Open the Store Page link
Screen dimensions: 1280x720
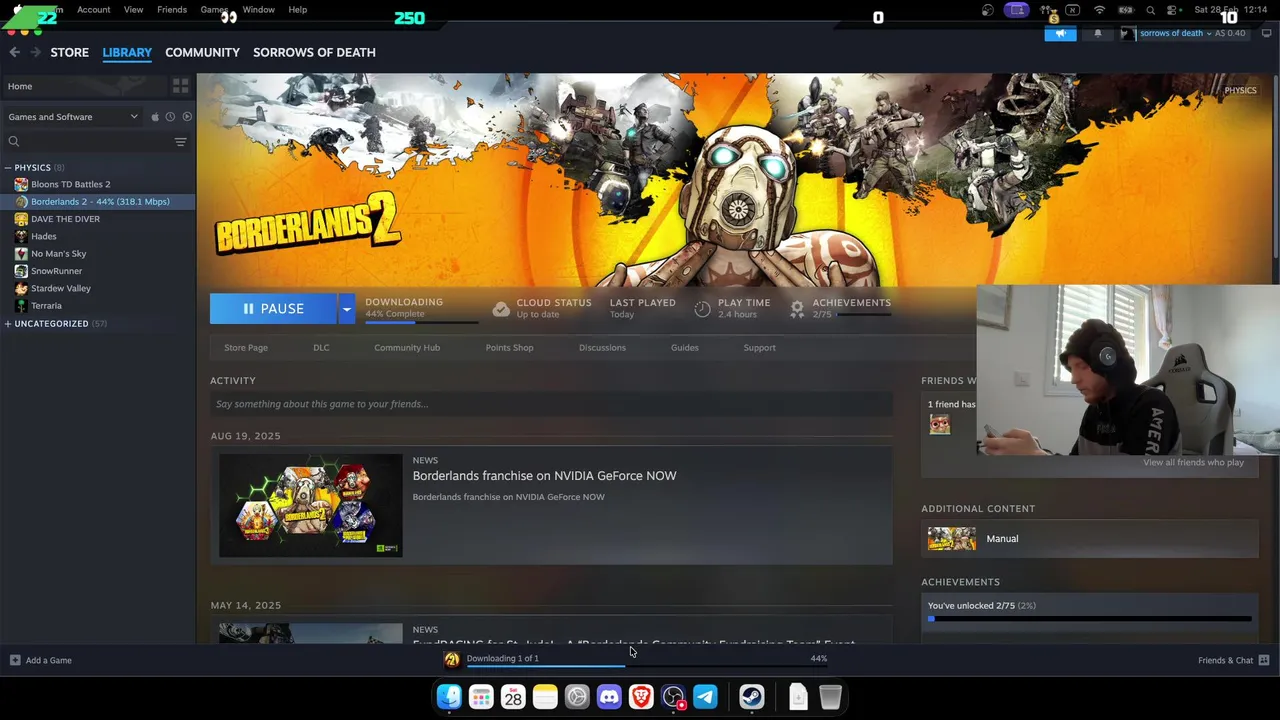pyautogui.click(x=246, y=348)
